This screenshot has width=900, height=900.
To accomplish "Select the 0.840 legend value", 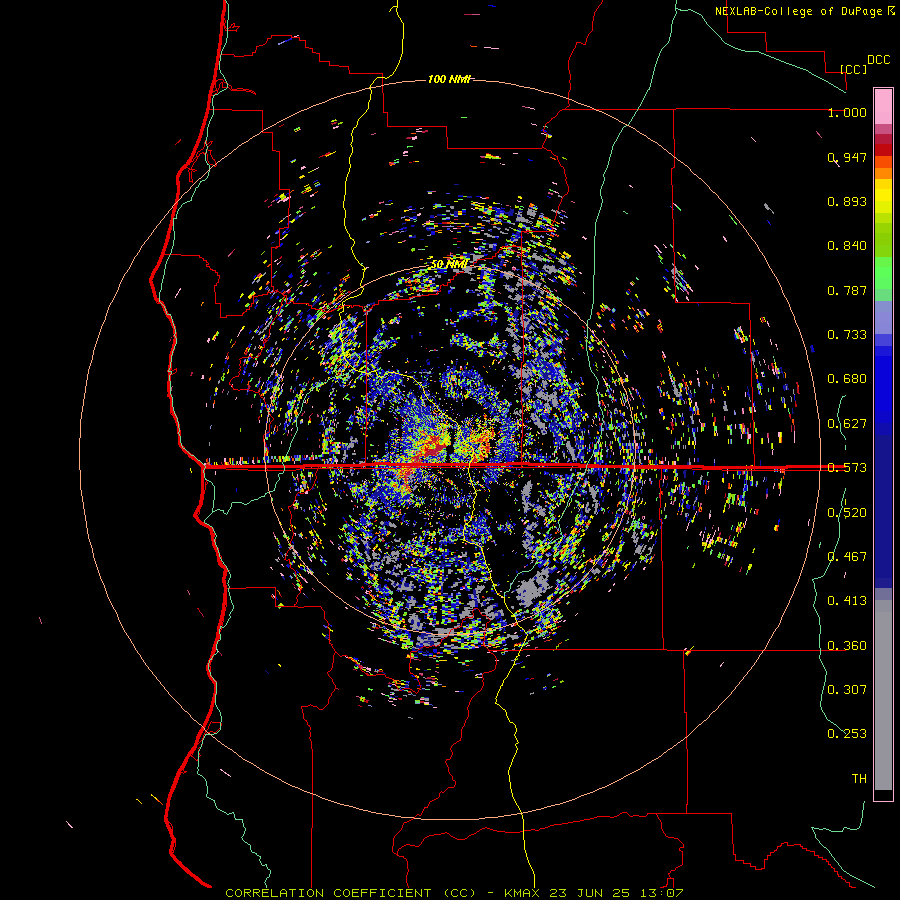I will tap(847, 246).
